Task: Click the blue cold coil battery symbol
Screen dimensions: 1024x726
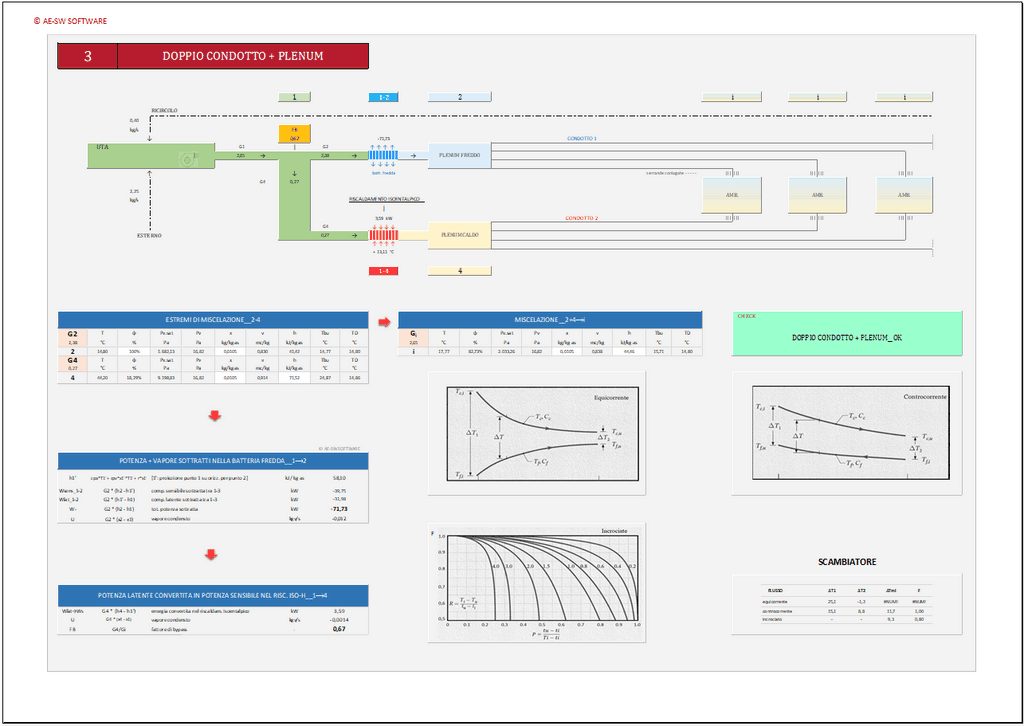Action: coord(383,154)
